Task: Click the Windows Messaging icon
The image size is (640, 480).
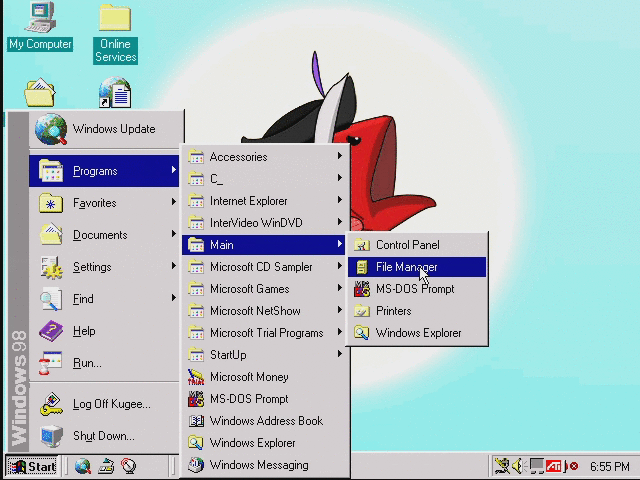Action: pos(196,465)
